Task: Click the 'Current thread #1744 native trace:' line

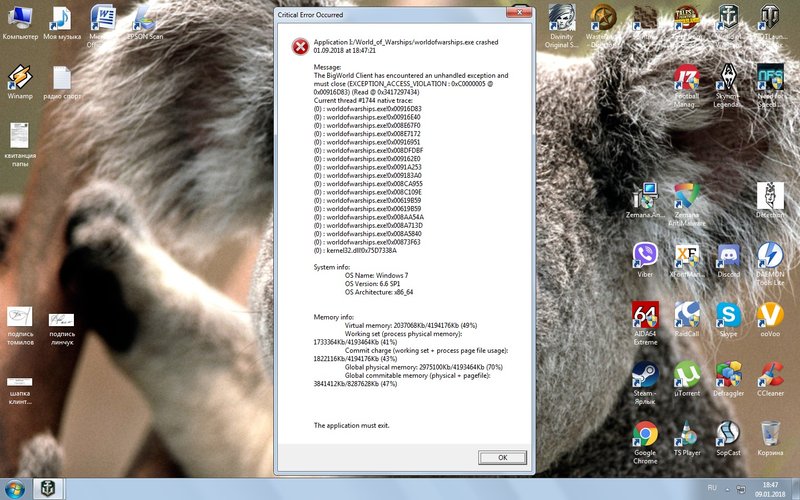Action: tap(363, 101)
